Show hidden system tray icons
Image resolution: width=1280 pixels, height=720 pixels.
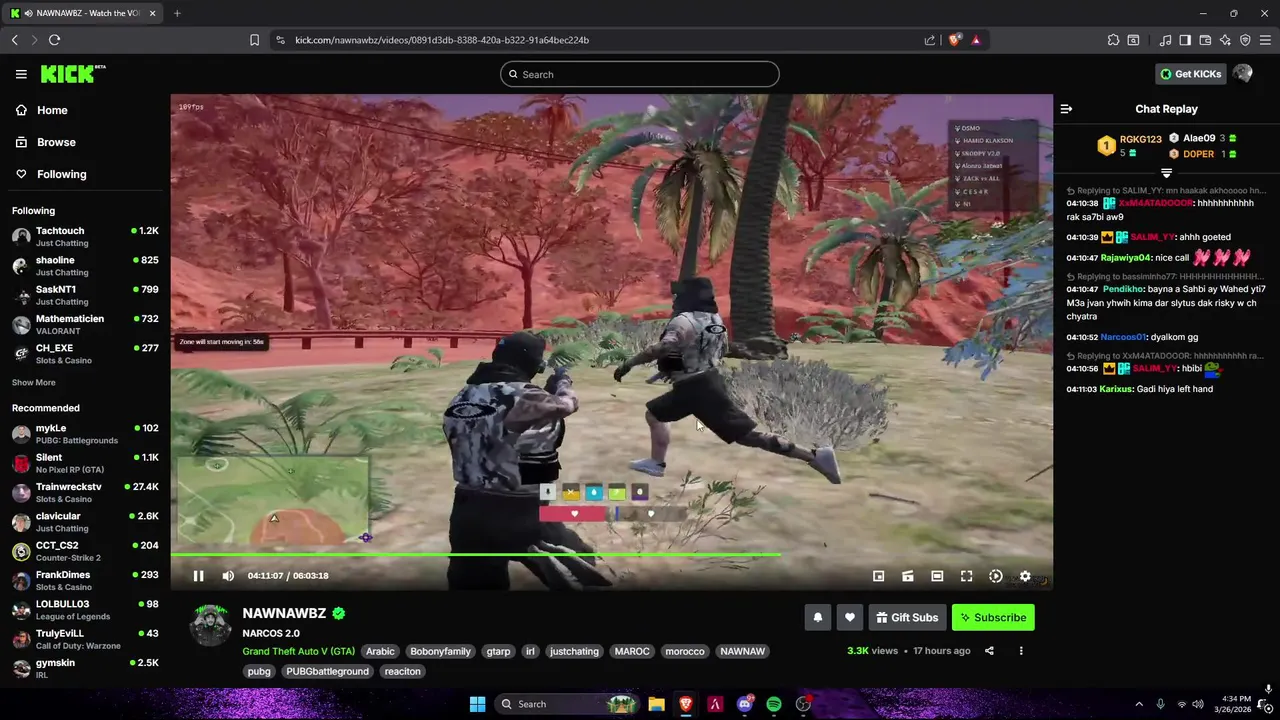click(x=1138, y=704)
